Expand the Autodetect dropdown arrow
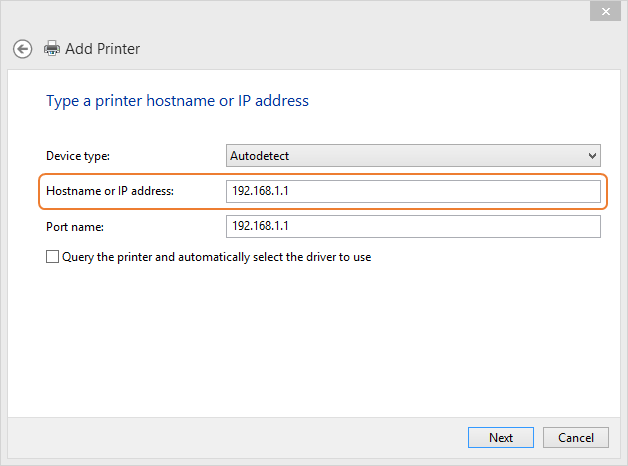 pos(592,156)
